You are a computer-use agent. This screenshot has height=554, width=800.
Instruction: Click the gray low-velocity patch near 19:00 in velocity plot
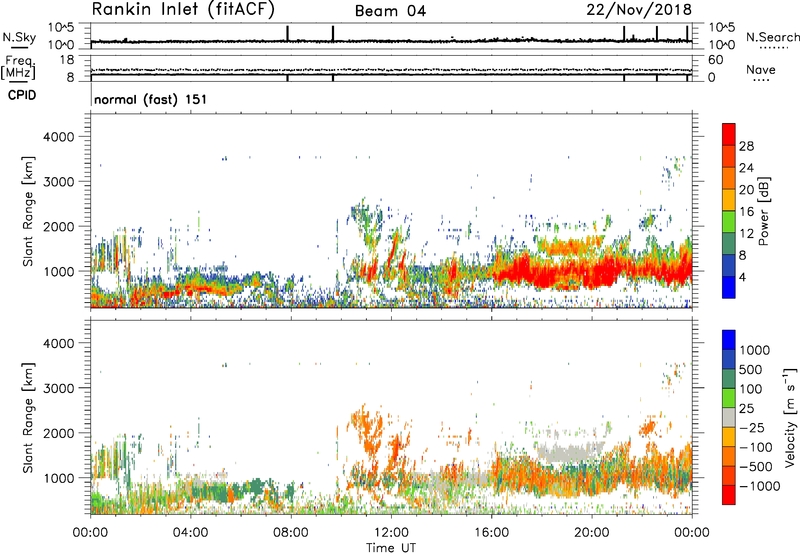click(x=570, y=452)
